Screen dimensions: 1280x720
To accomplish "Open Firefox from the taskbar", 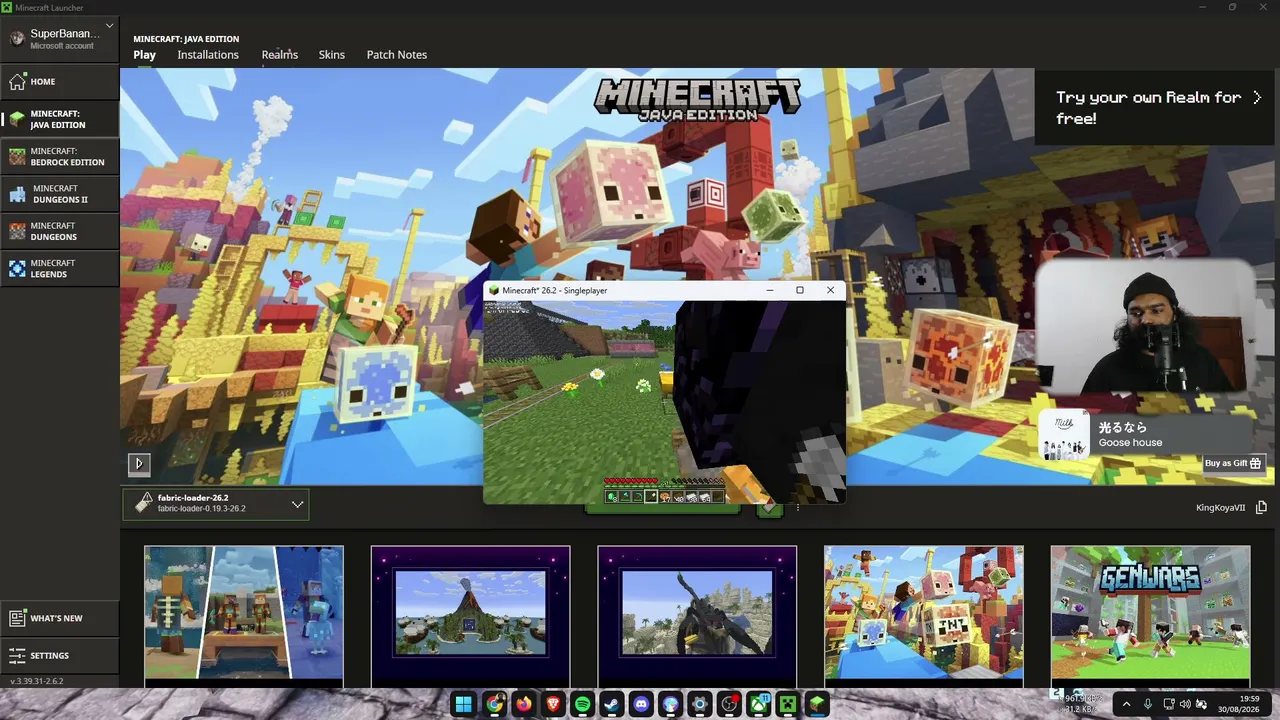I will [524, 704].
